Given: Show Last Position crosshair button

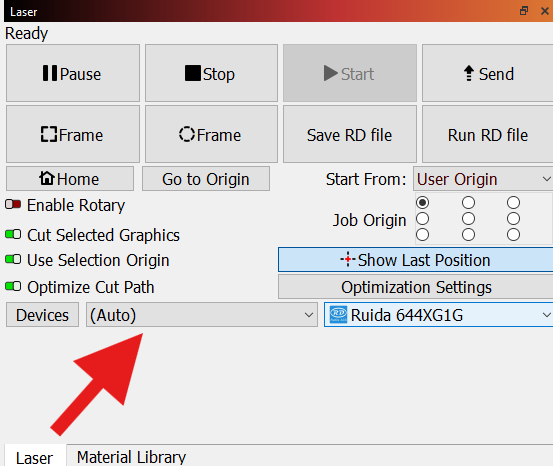Looking at the screenshot, I should [x=415, y=260].
